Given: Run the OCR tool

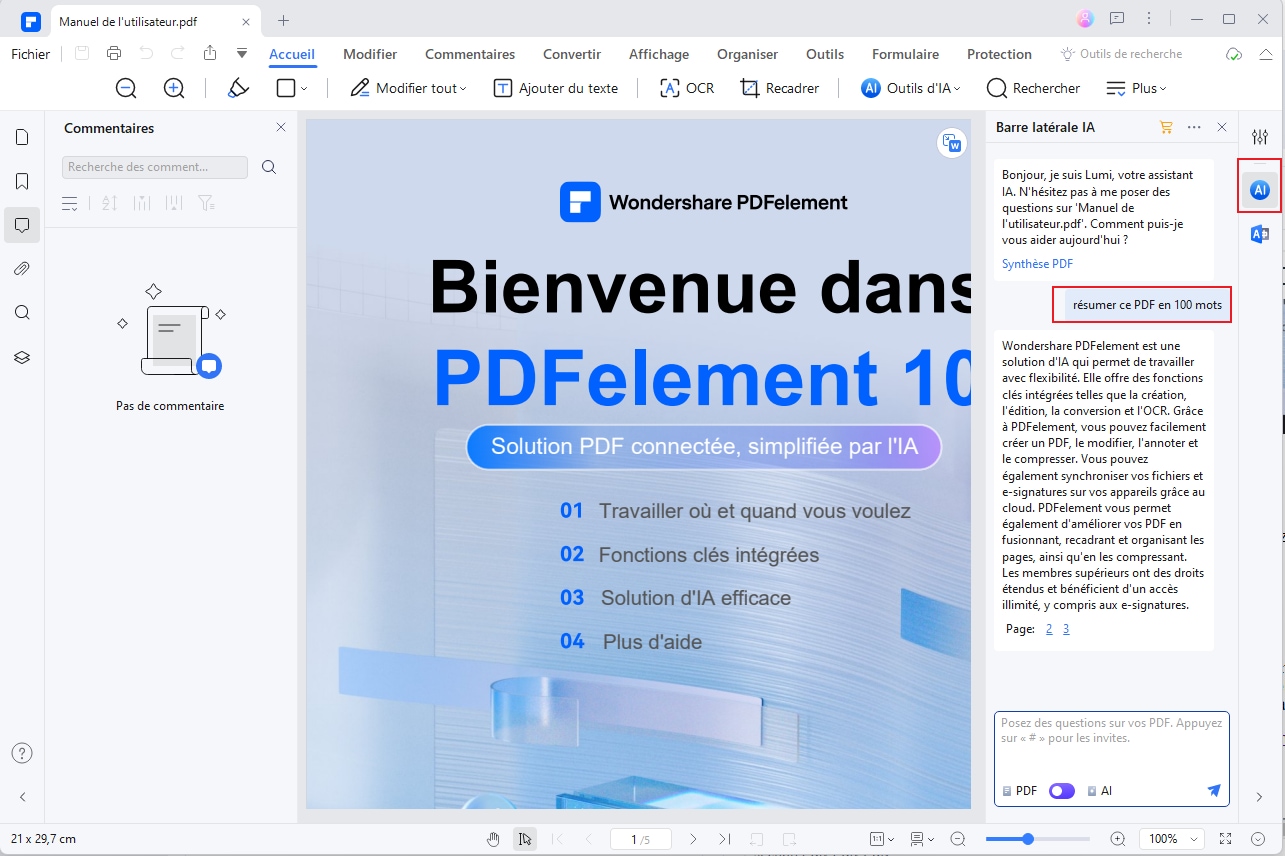Looking at the screenshot, I should (x=687, y=88).
